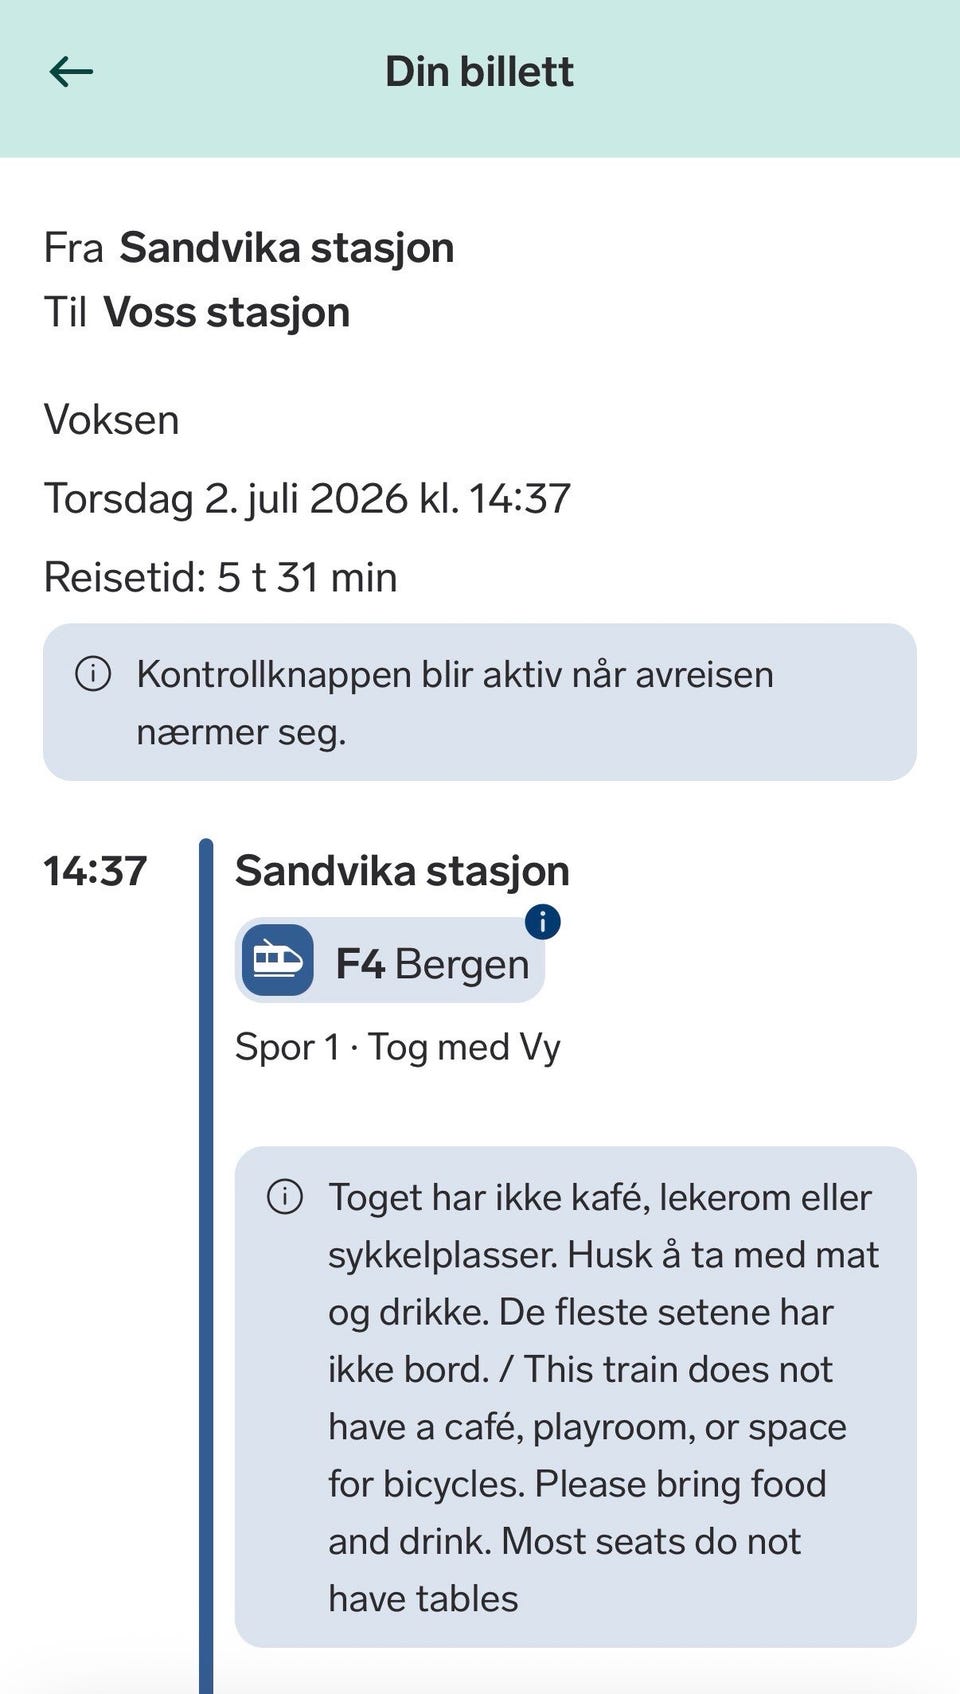Tap the Fra Sandvika stasjon line
This screenshot has height=1694, width=960.
point(249,248)
